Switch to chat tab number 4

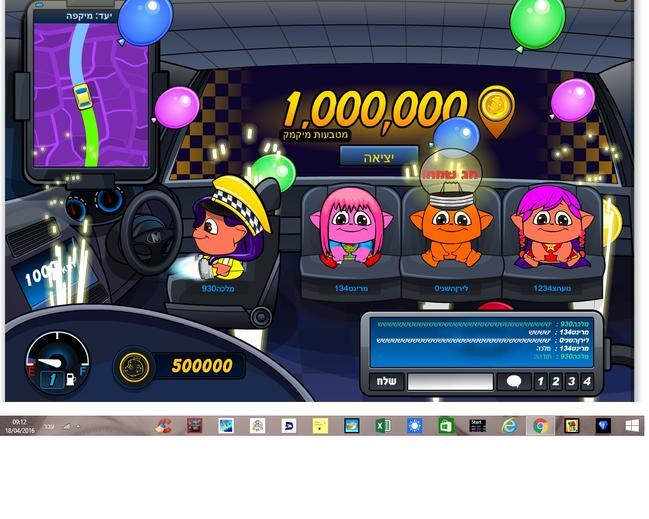pyautogui.click(x=587, y=382)
